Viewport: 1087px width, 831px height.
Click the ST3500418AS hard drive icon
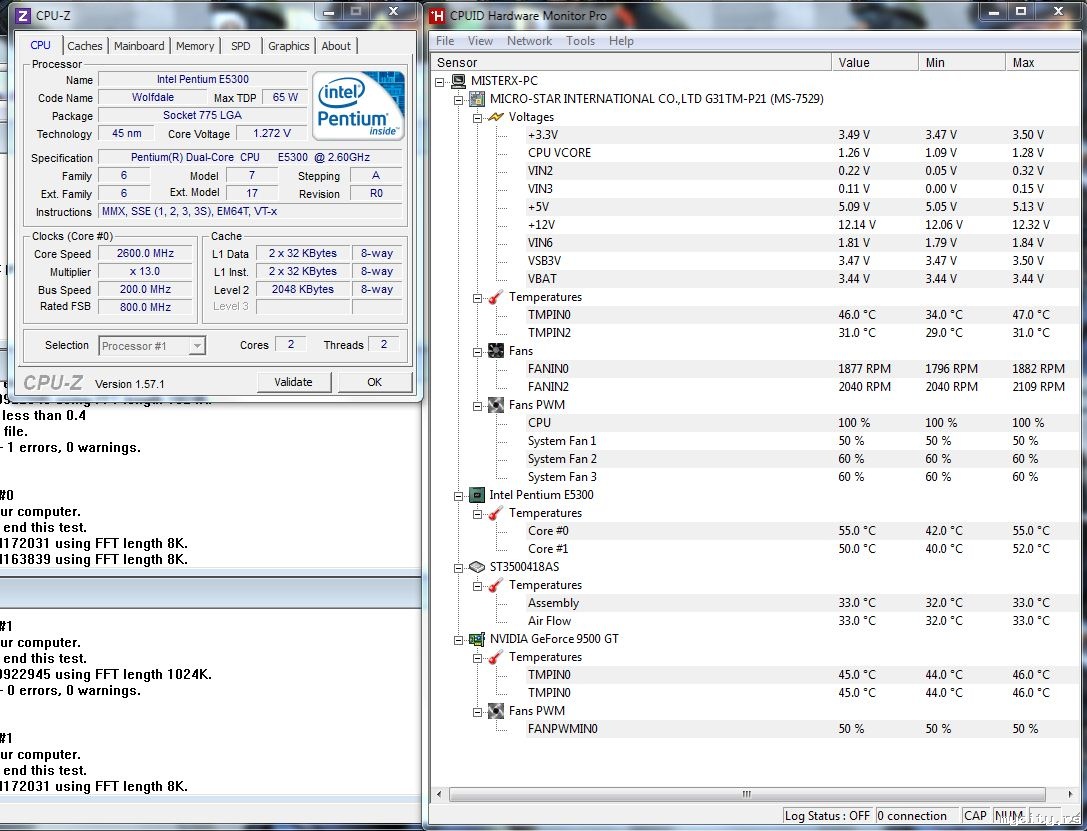coord(477,567)
